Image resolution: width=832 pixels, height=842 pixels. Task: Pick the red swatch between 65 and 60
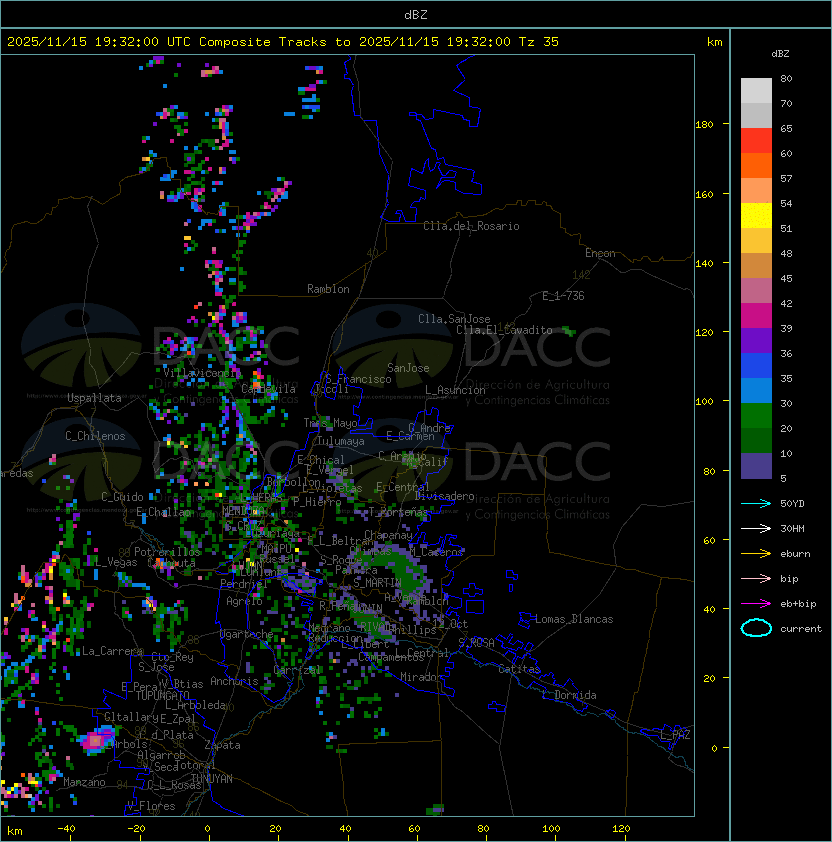(x=756, y=141)
